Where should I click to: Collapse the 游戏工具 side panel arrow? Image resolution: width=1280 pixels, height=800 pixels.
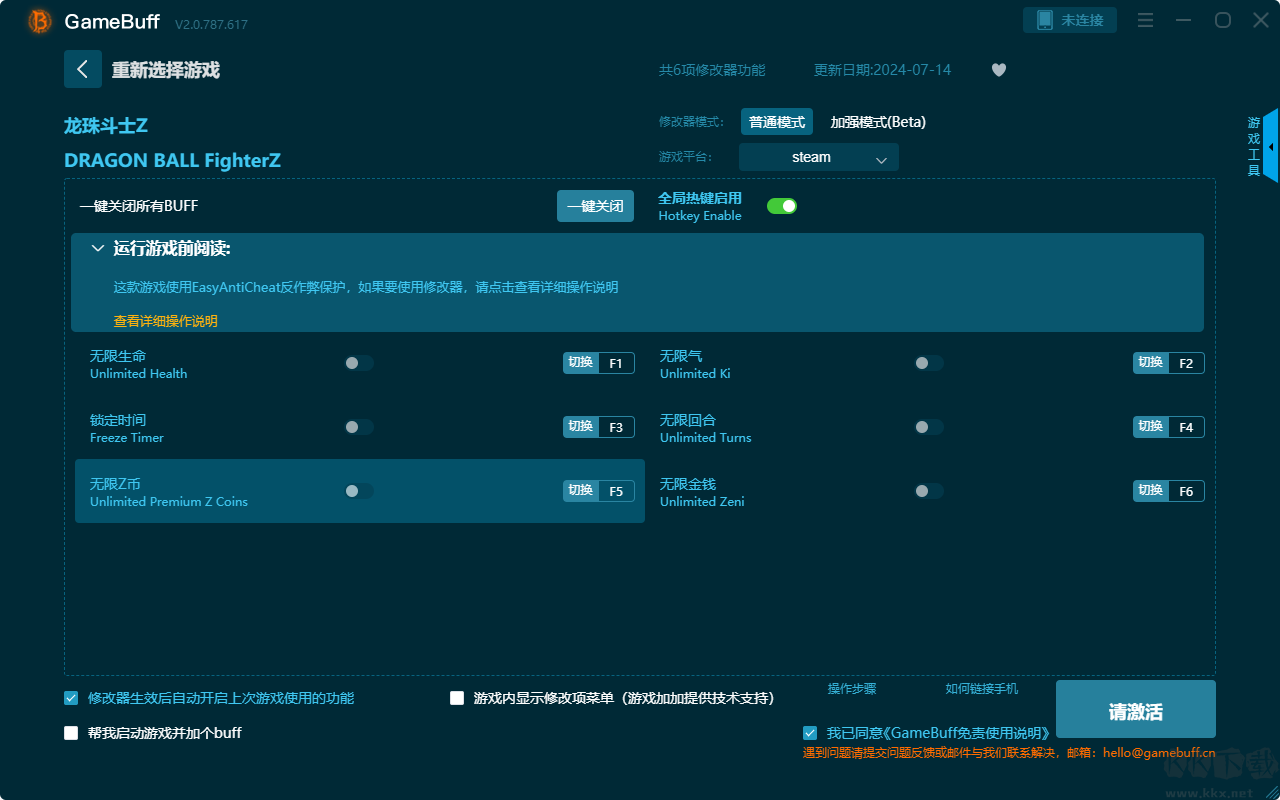tap(1271, 146)
